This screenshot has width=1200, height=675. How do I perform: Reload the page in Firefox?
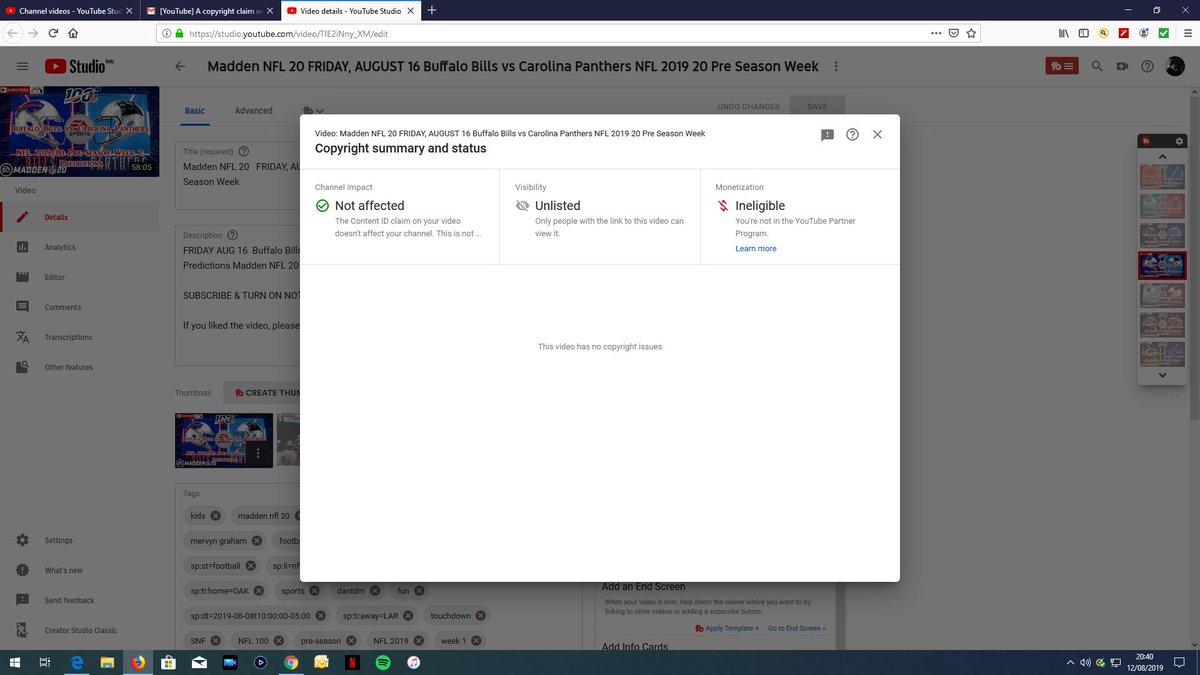[53, 32]
